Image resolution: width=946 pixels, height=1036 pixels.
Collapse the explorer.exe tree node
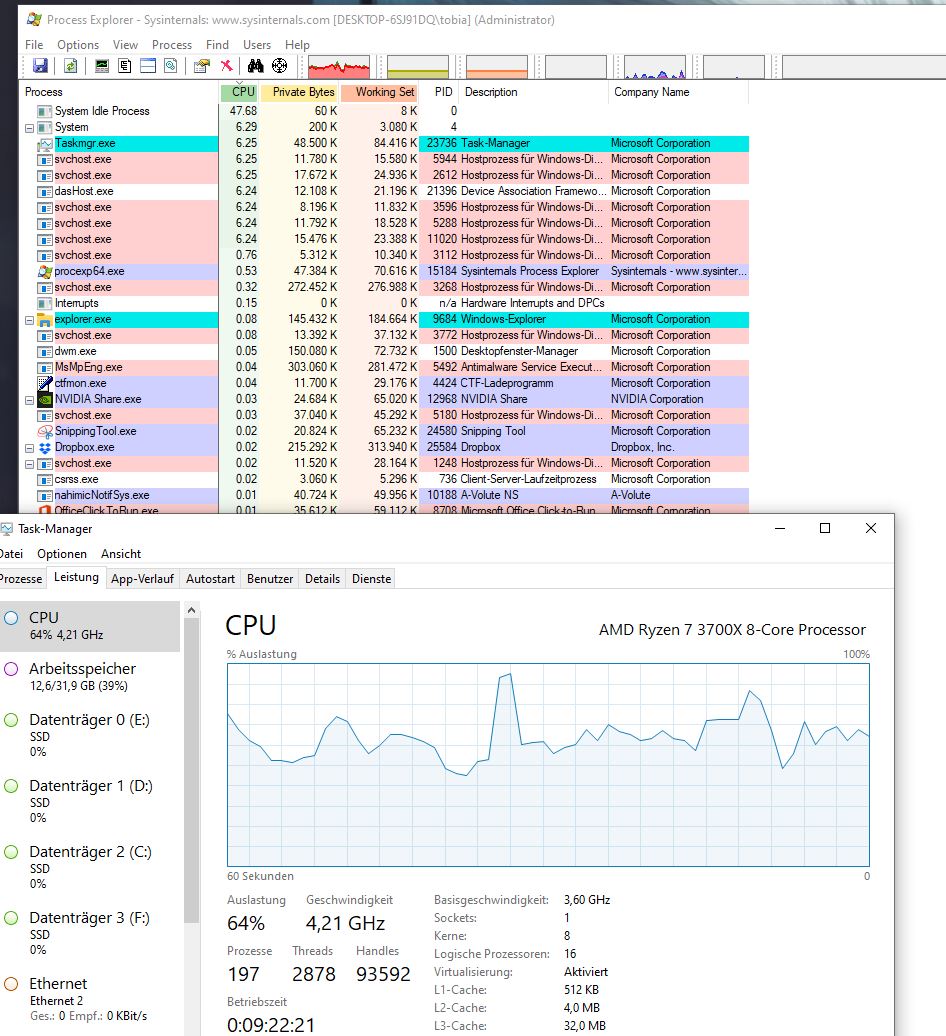point(29,320)
